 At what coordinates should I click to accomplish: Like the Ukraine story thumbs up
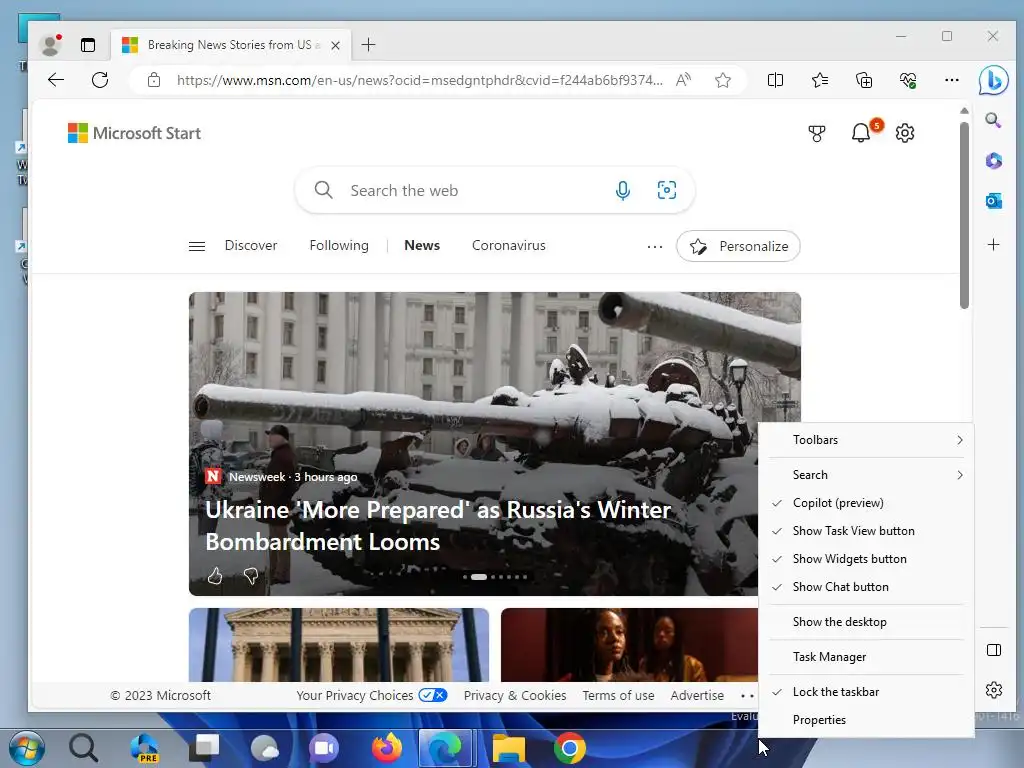click(215, 576)
